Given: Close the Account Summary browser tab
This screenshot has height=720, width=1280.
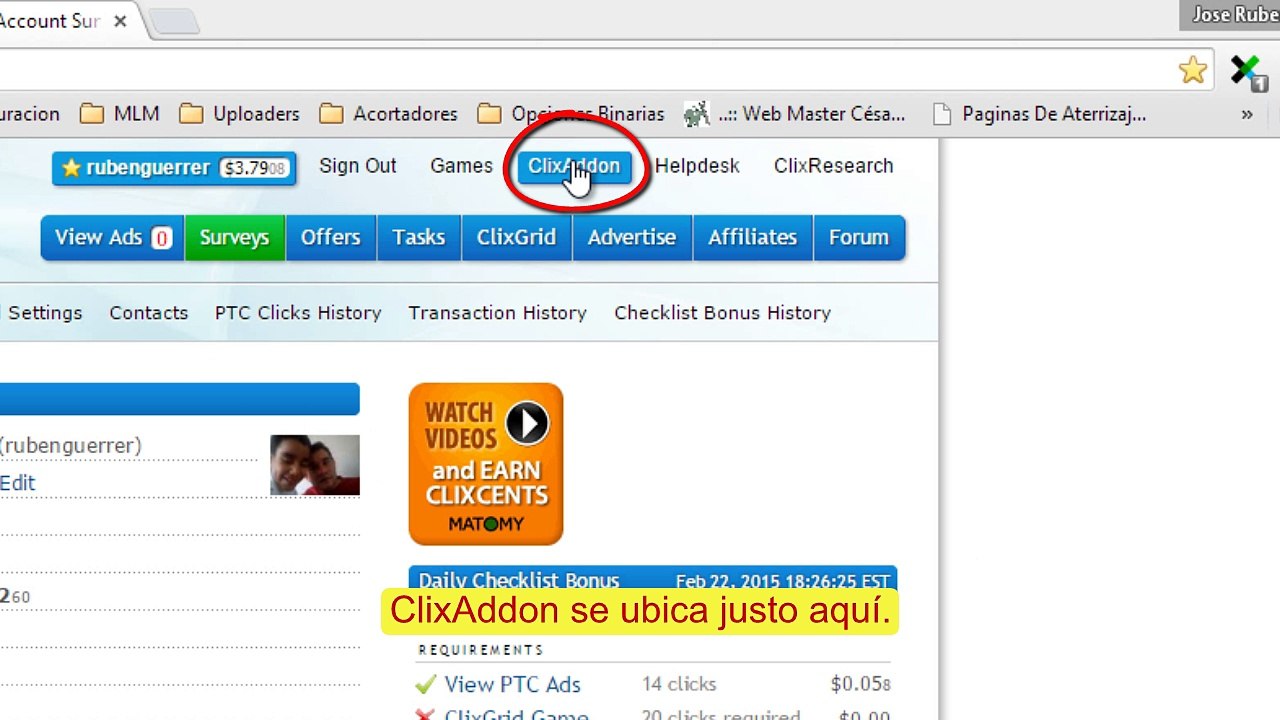Looking at the screenshot, I should pos(120,20).
